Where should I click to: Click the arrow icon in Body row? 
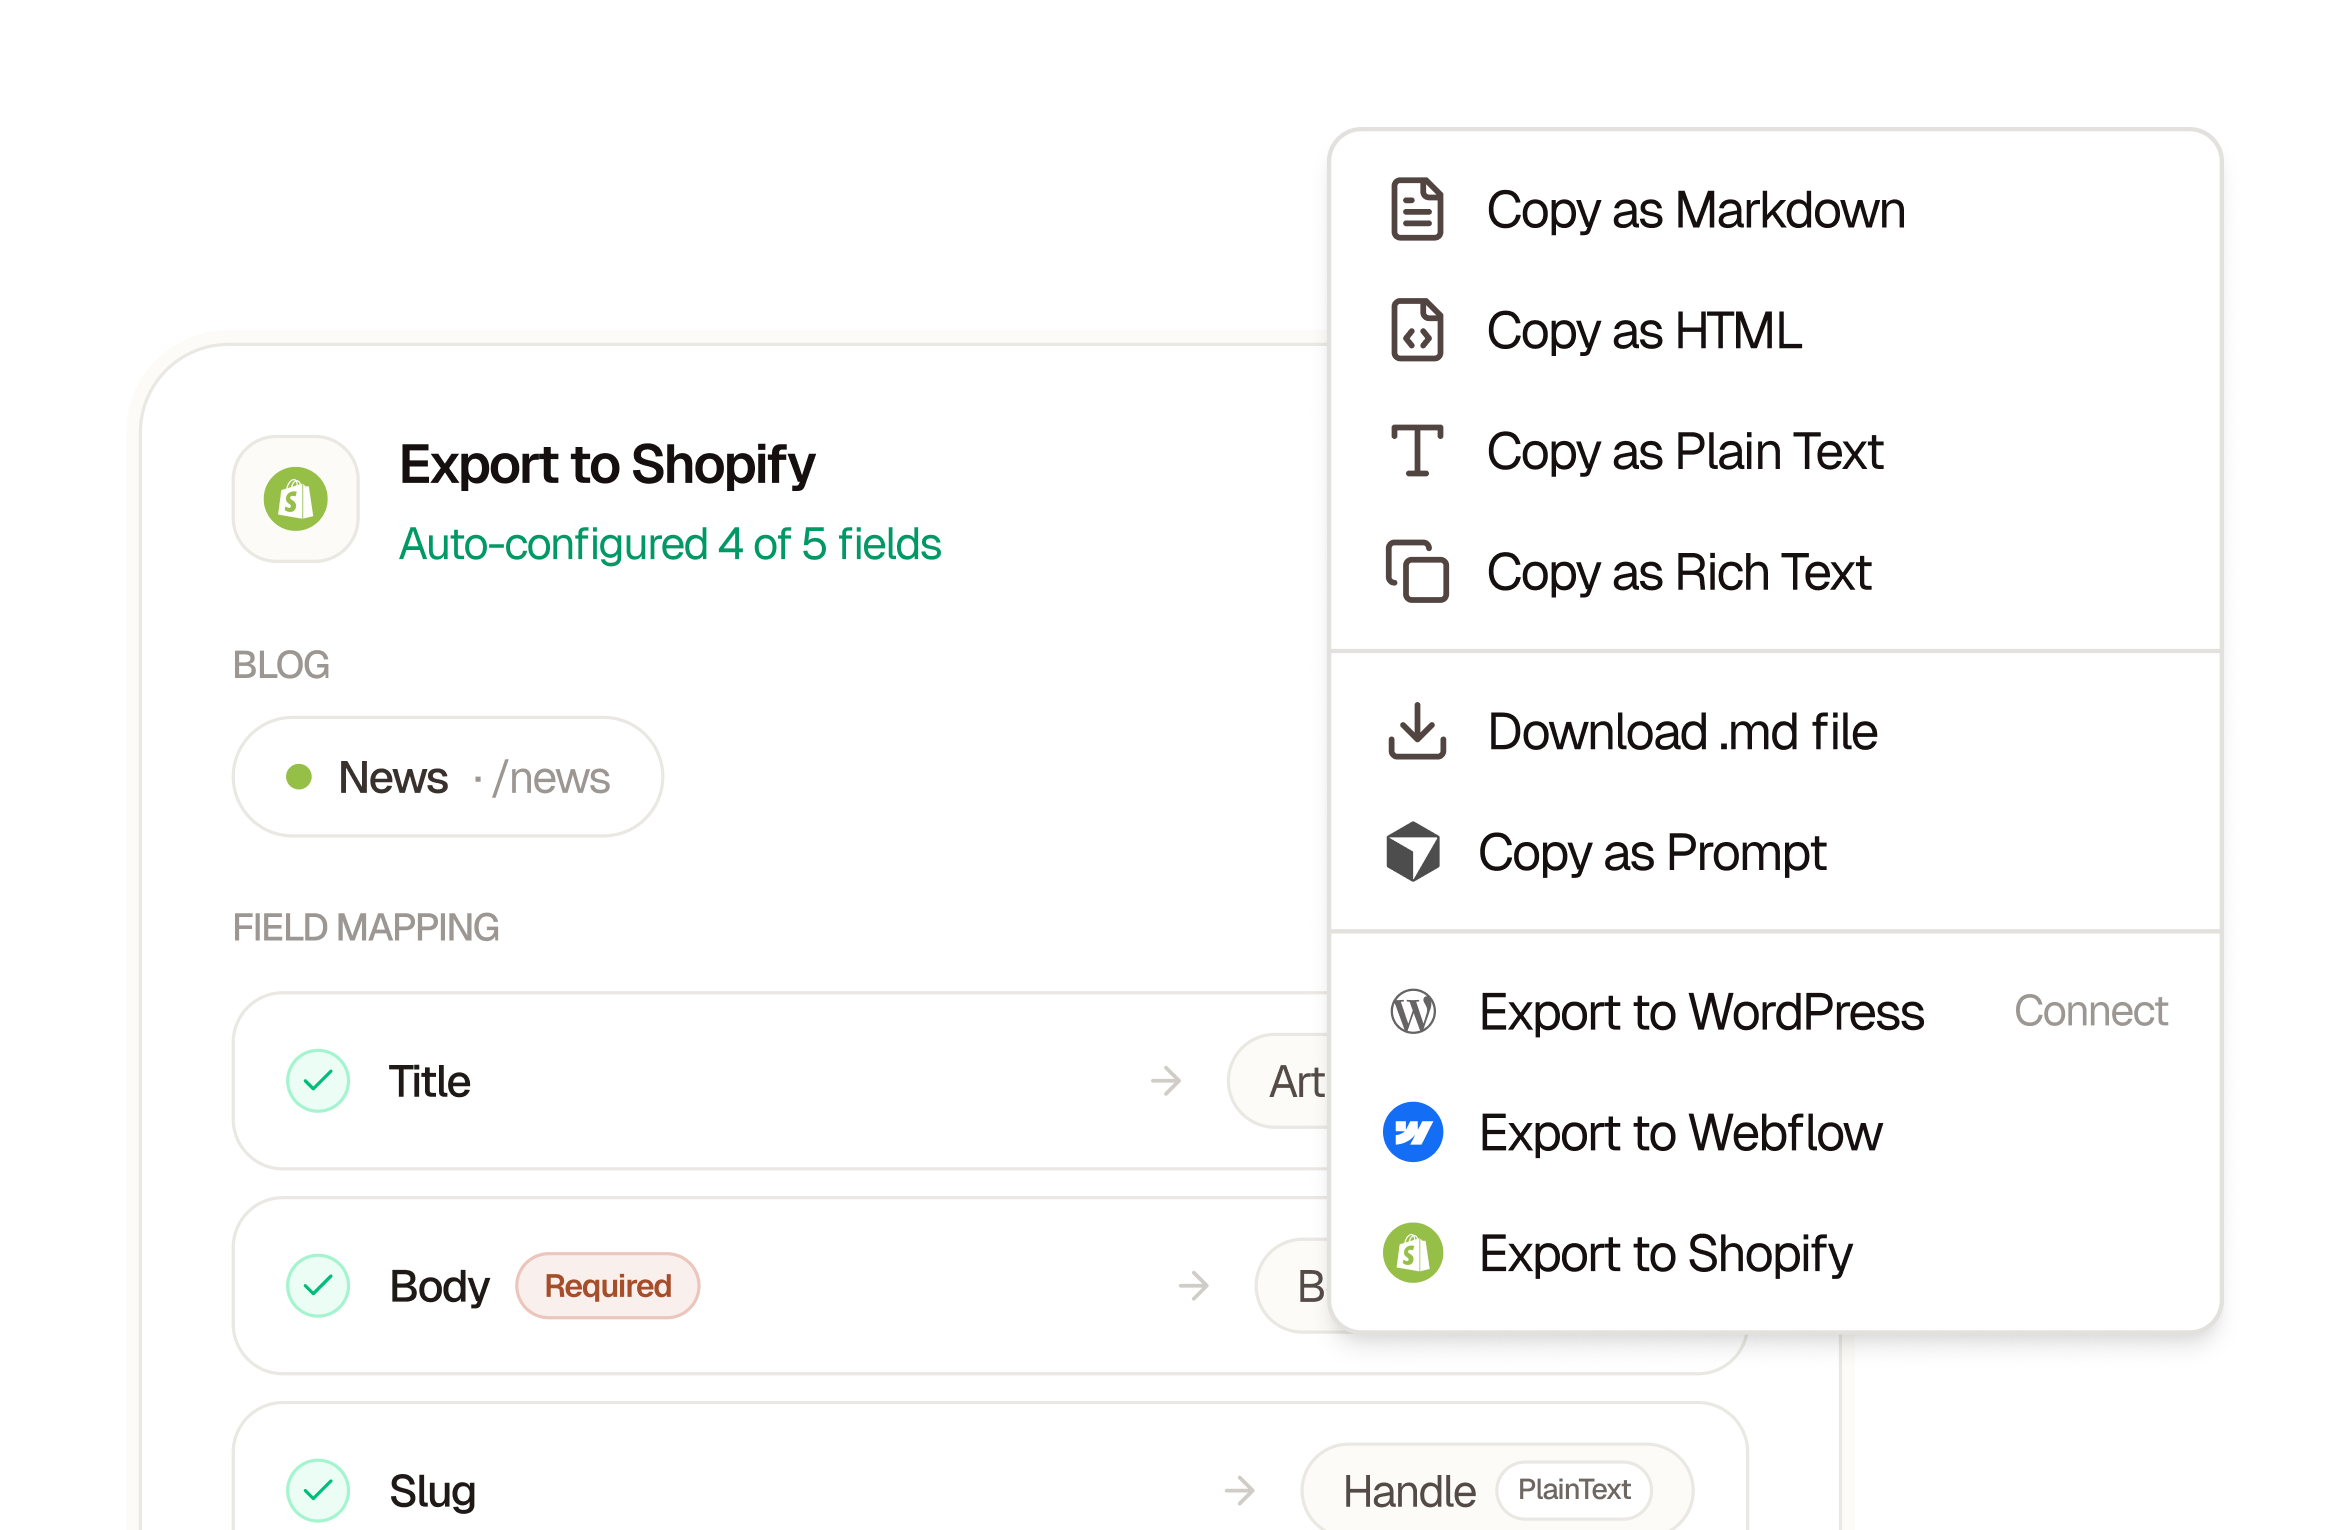(x=1194, y=1286)
